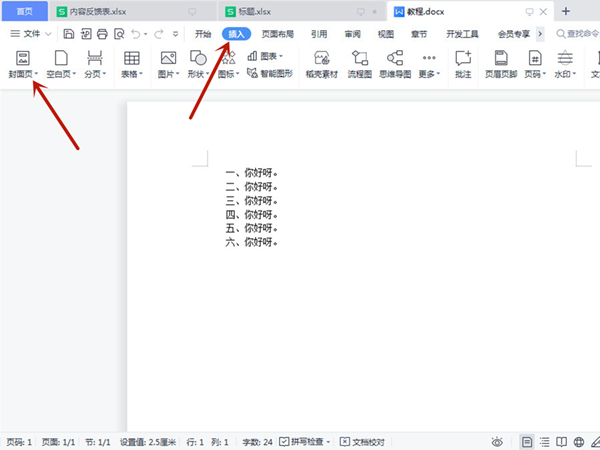Viewport: 600px width, 450px height.
Task: Print the document with the printer icon
Action: click(102, 34)
